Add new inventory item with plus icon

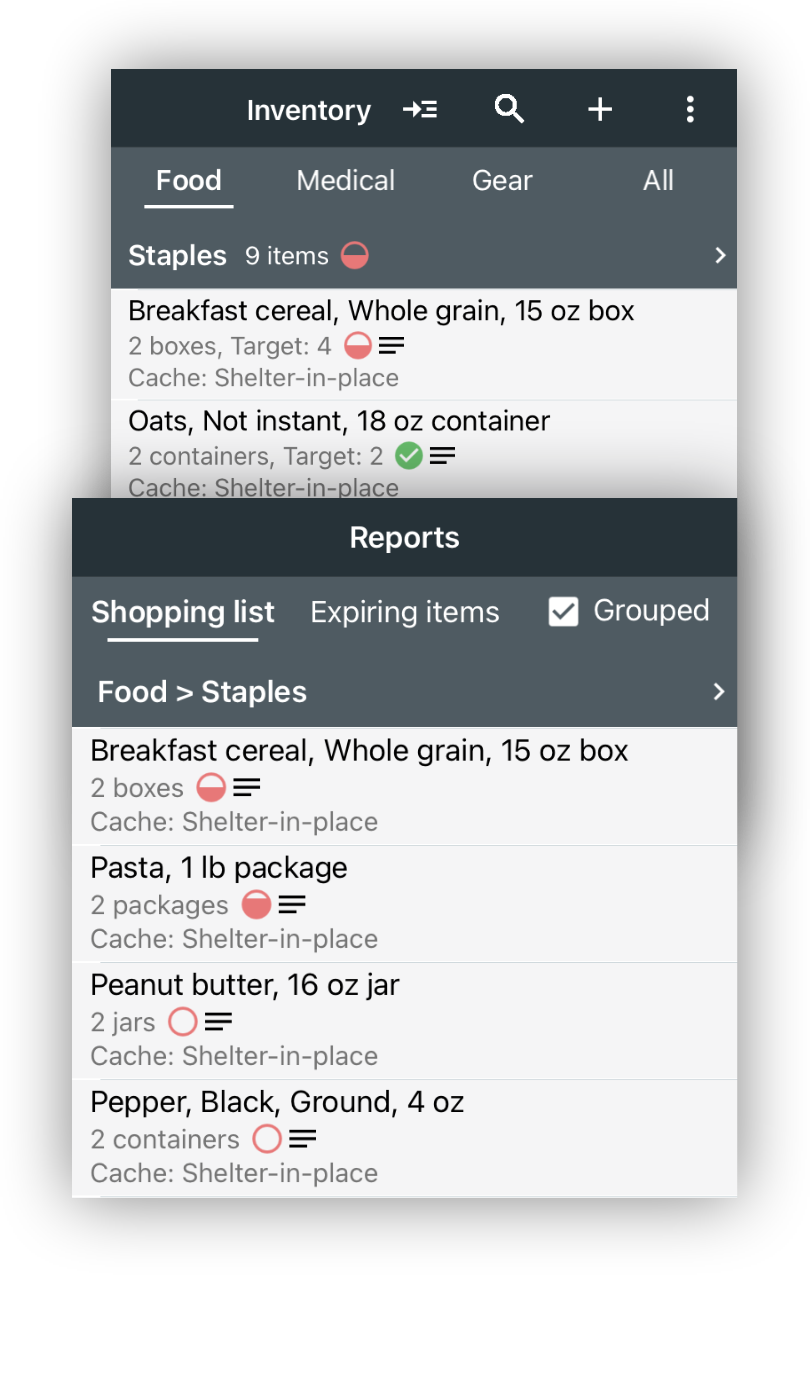(599, 109)
